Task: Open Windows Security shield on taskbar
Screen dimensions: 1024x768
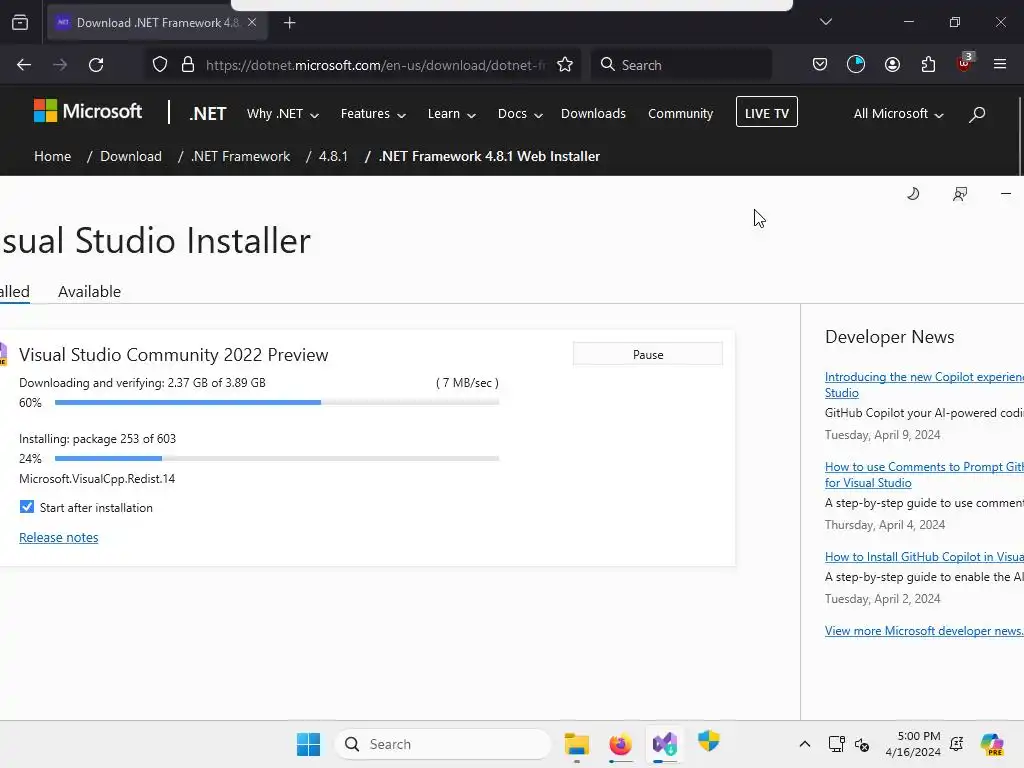Action: coord(709,741)
